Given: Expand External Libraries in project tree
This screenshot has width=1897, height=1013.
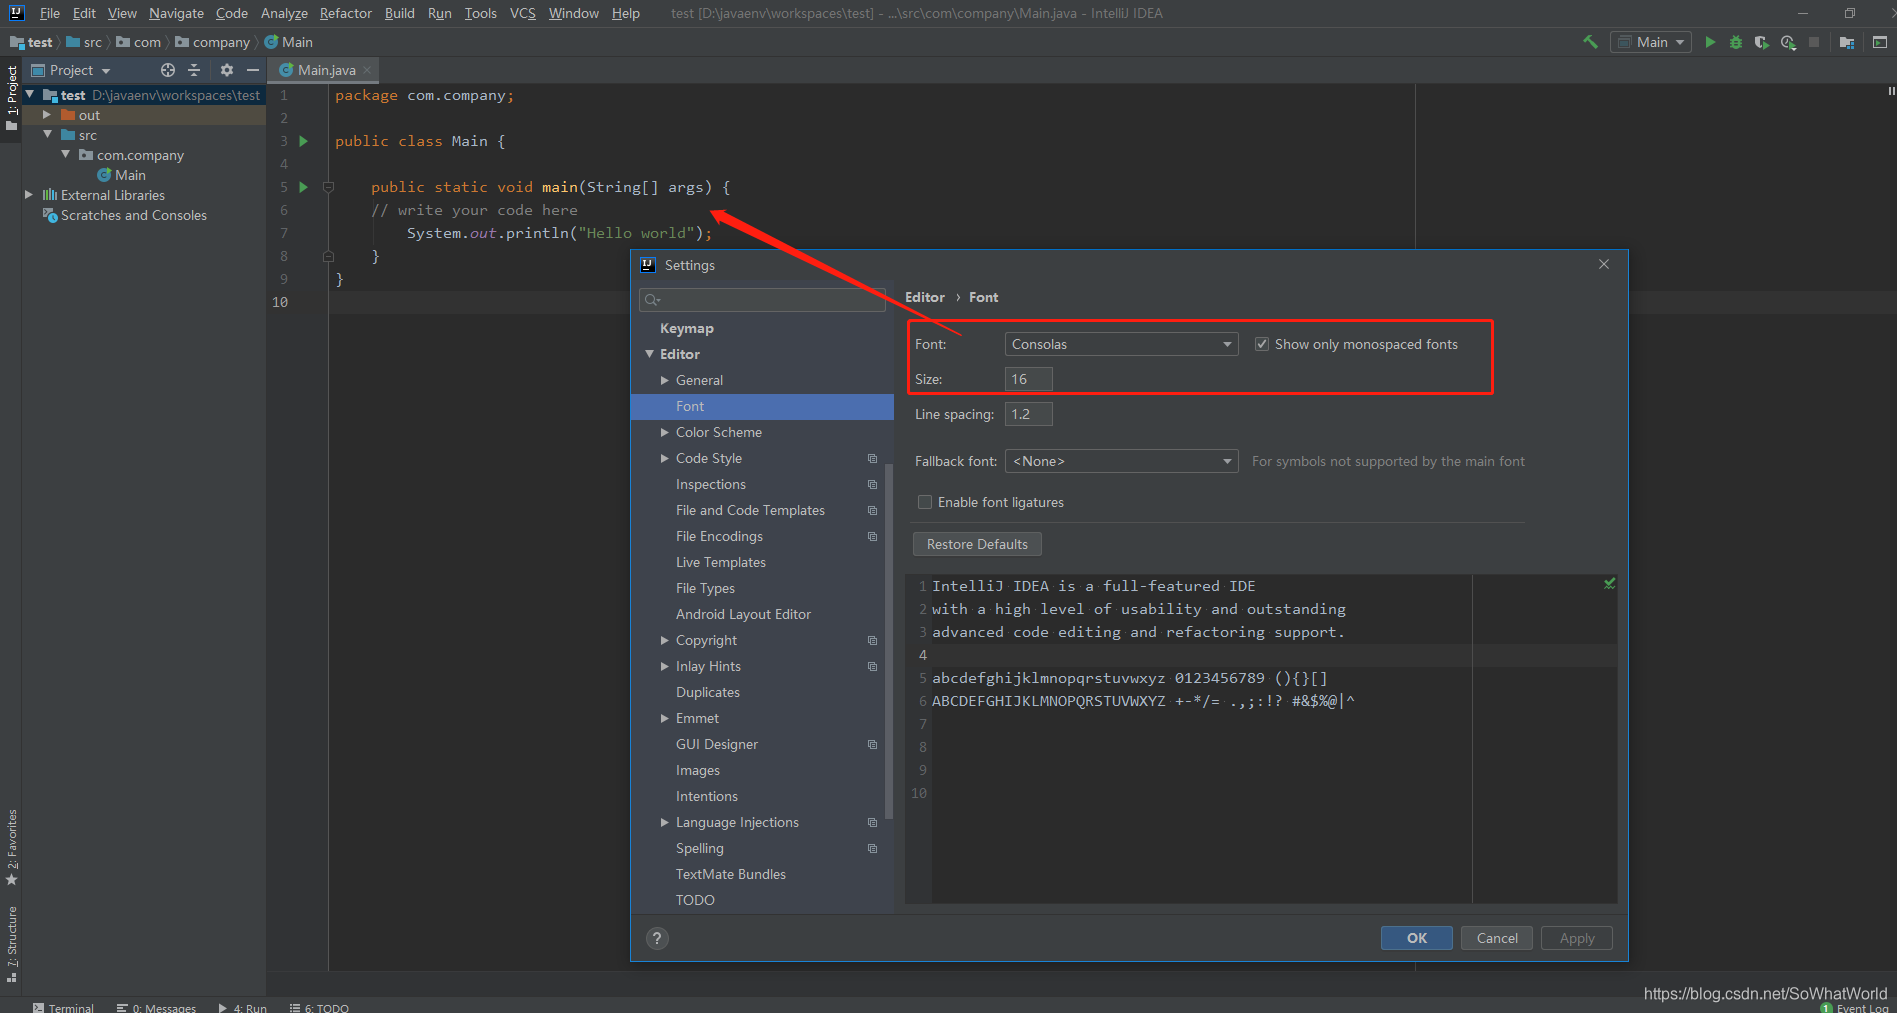Looking at the screenshot, I should pyautogui.click(x=28, y=195).
